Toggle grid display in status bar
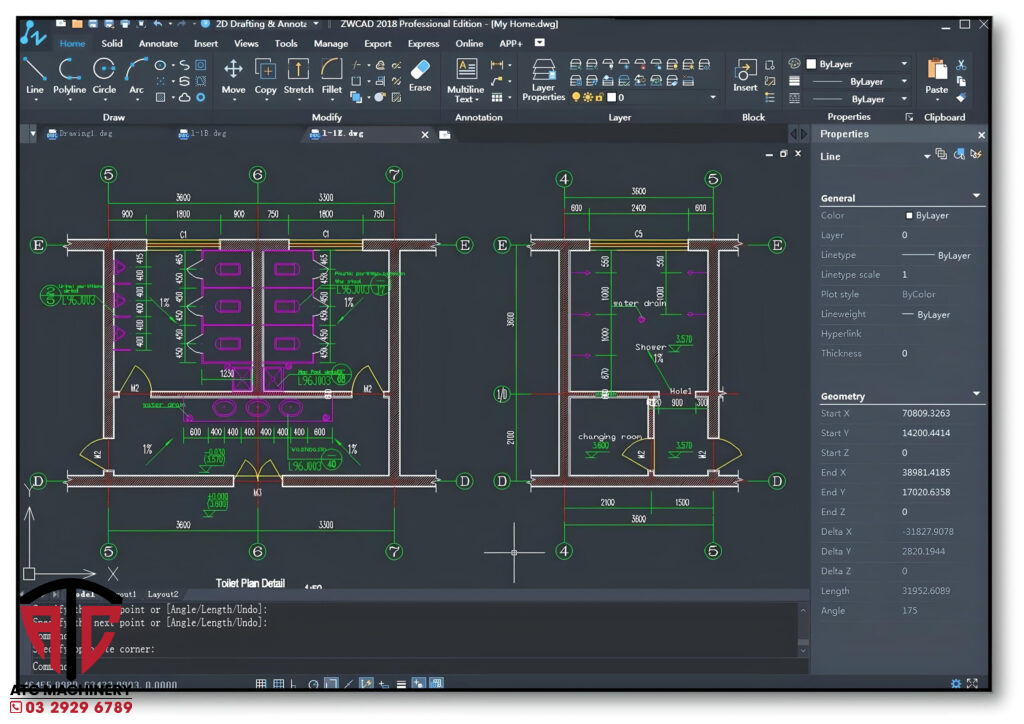 [x=278, y=684]
